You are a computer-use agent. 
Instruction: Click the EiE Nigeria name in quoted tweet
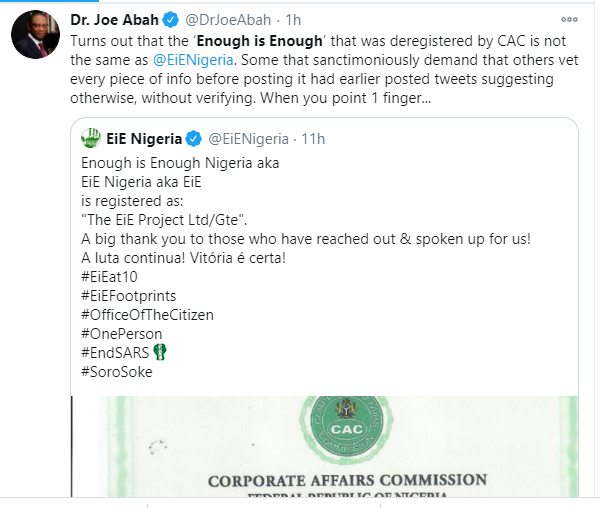(144, 138)
